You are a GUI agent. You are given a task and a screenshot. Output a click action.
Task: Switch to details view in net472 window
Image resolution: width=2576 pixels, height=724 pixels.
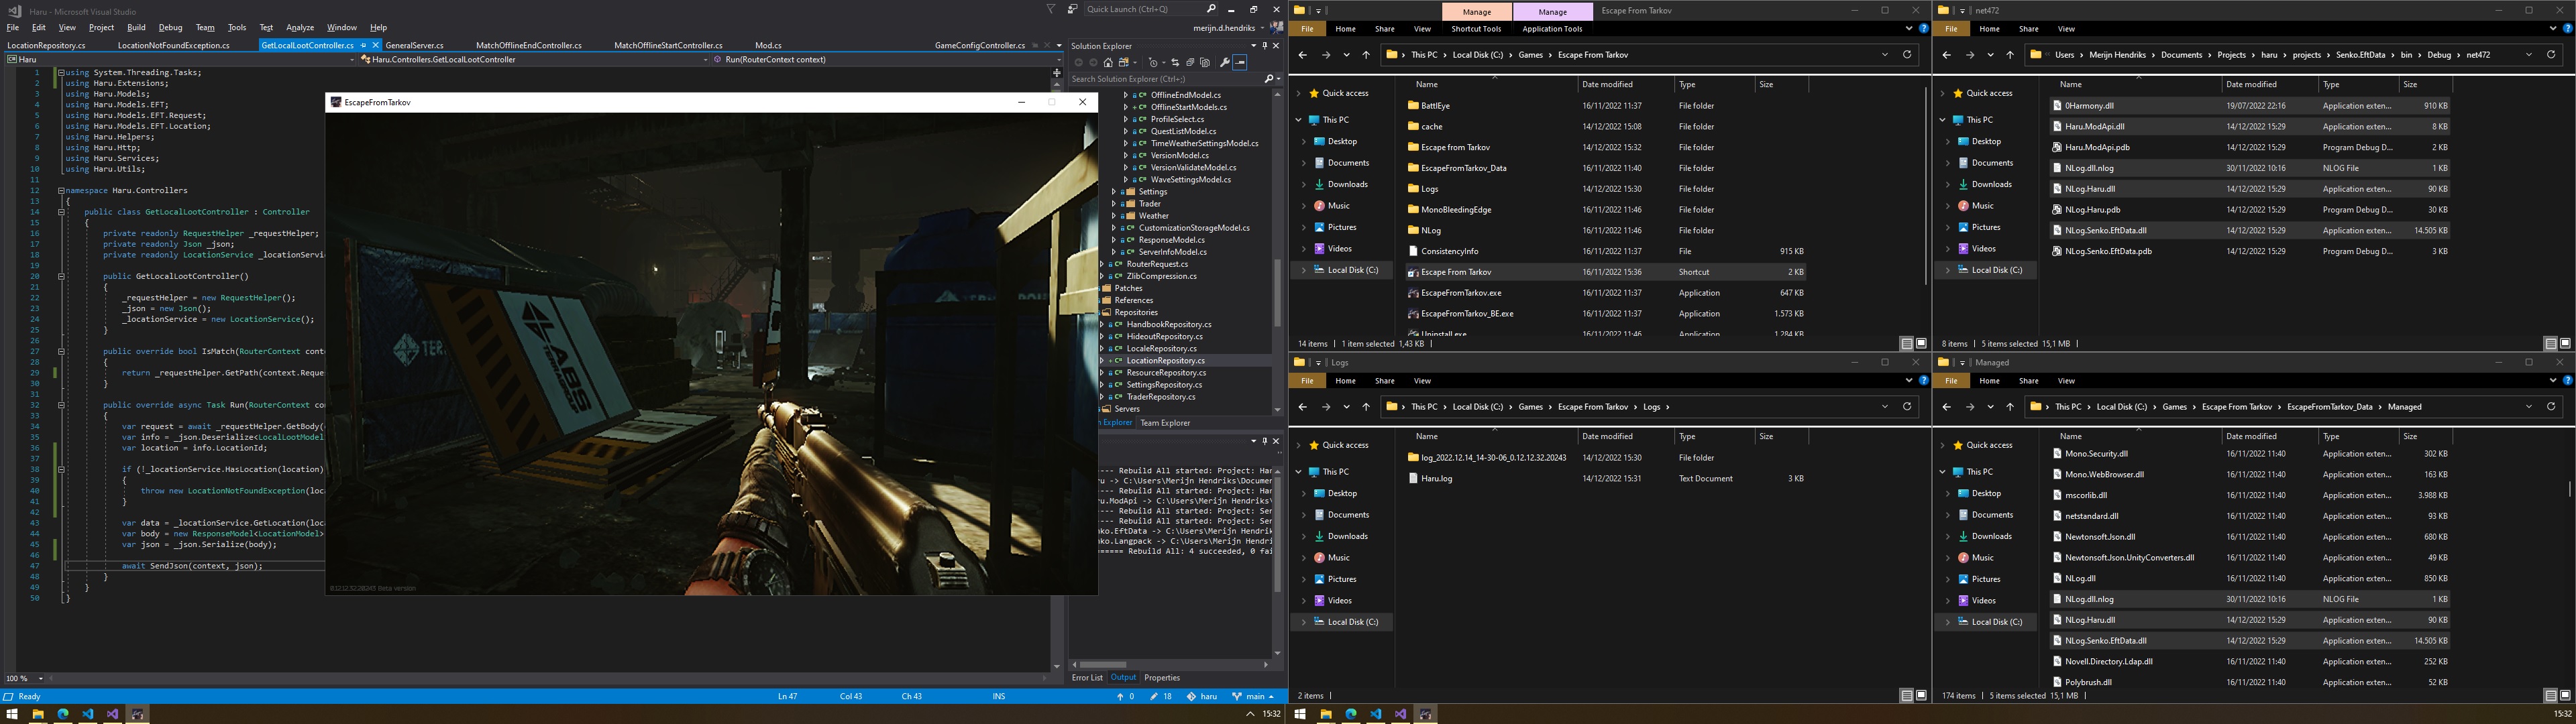(x=2551, y=344)
